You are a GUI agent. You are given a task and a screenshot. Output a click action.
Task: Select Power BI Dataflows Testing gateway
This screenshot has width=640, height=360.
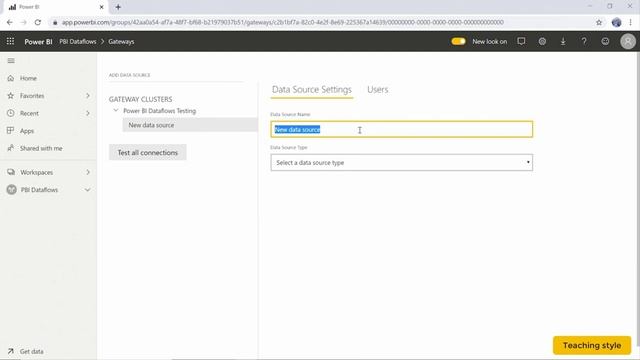pos(160,111)
